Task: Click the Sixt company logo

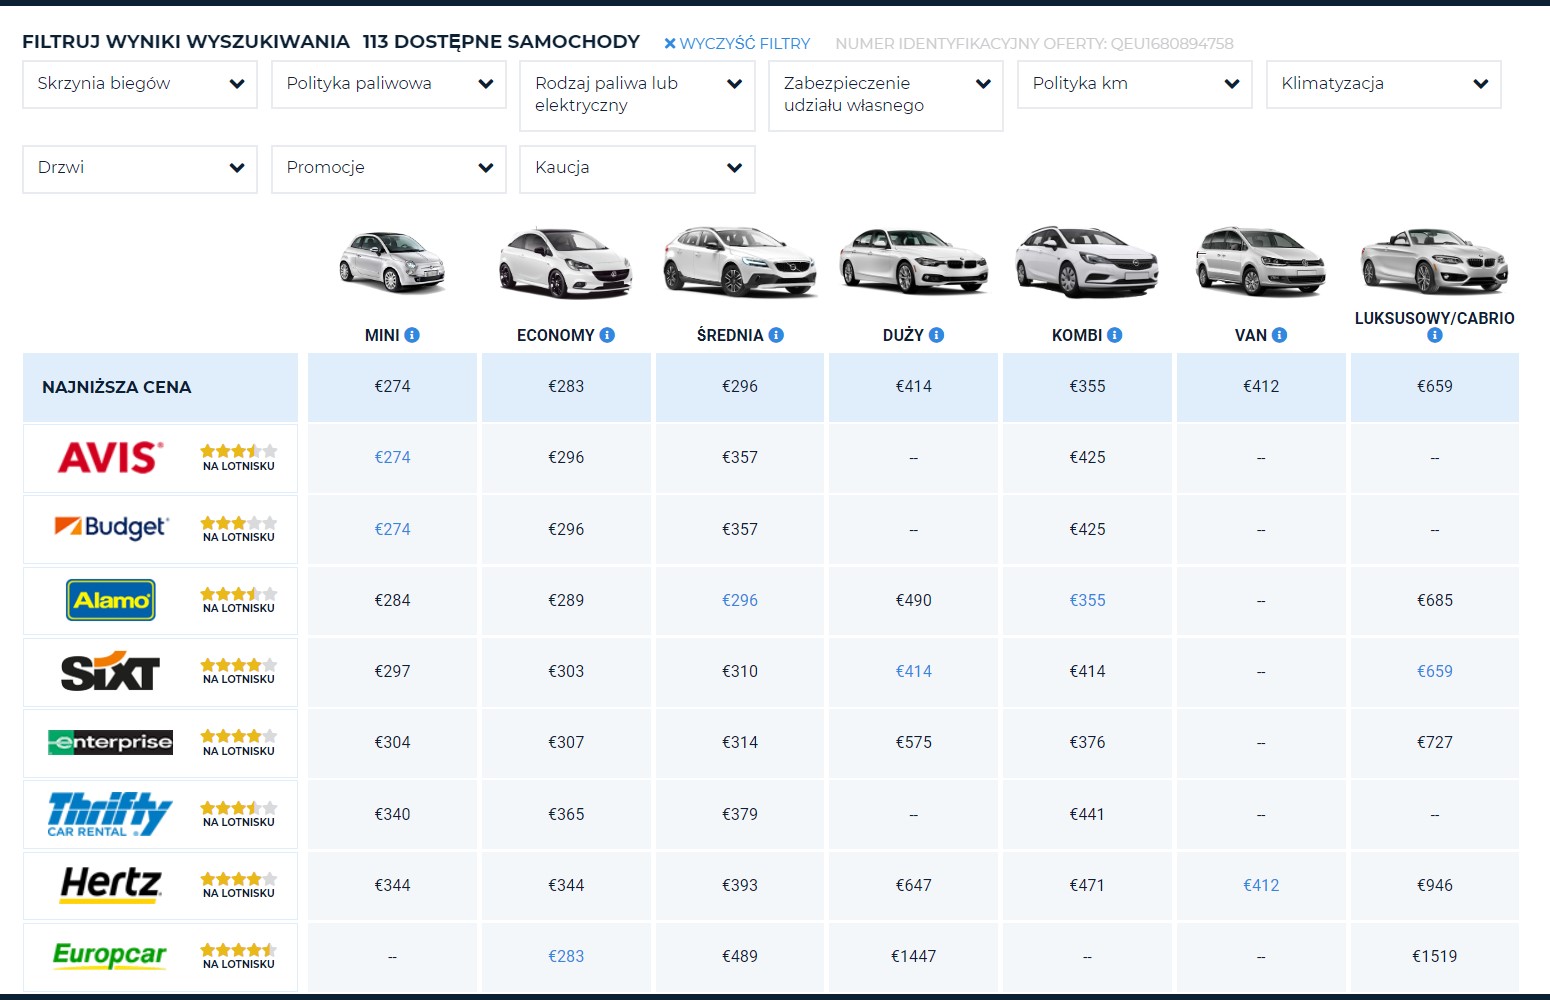Action: tap(110, 671)
